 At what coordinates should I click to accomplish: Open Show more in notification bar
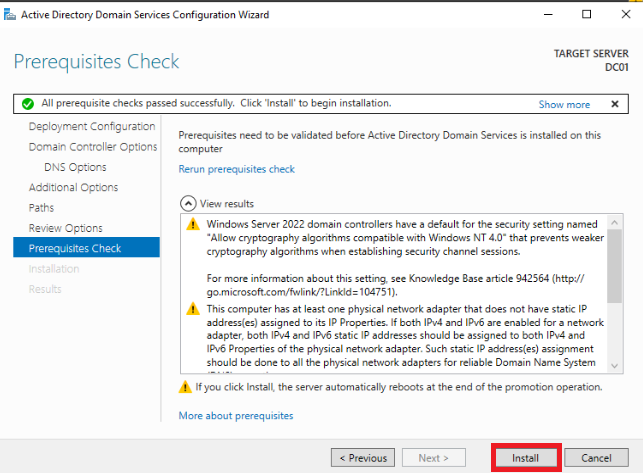pyautogui.click(x=564, y=104)
